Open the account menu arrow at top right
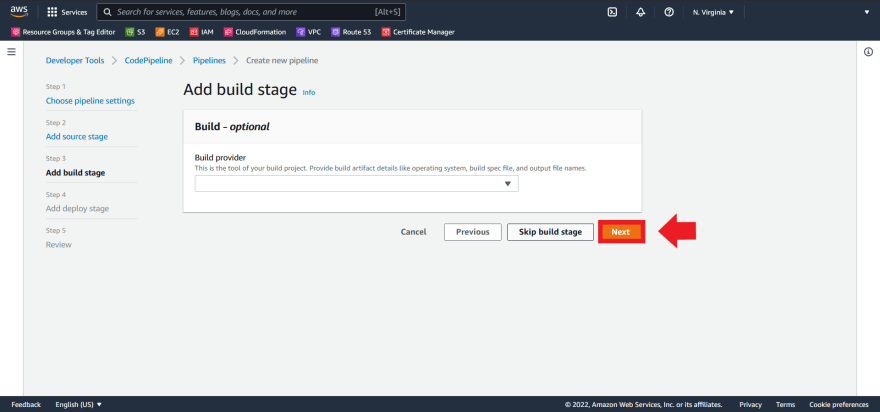880x412 pixels. [x=867, y=12]
